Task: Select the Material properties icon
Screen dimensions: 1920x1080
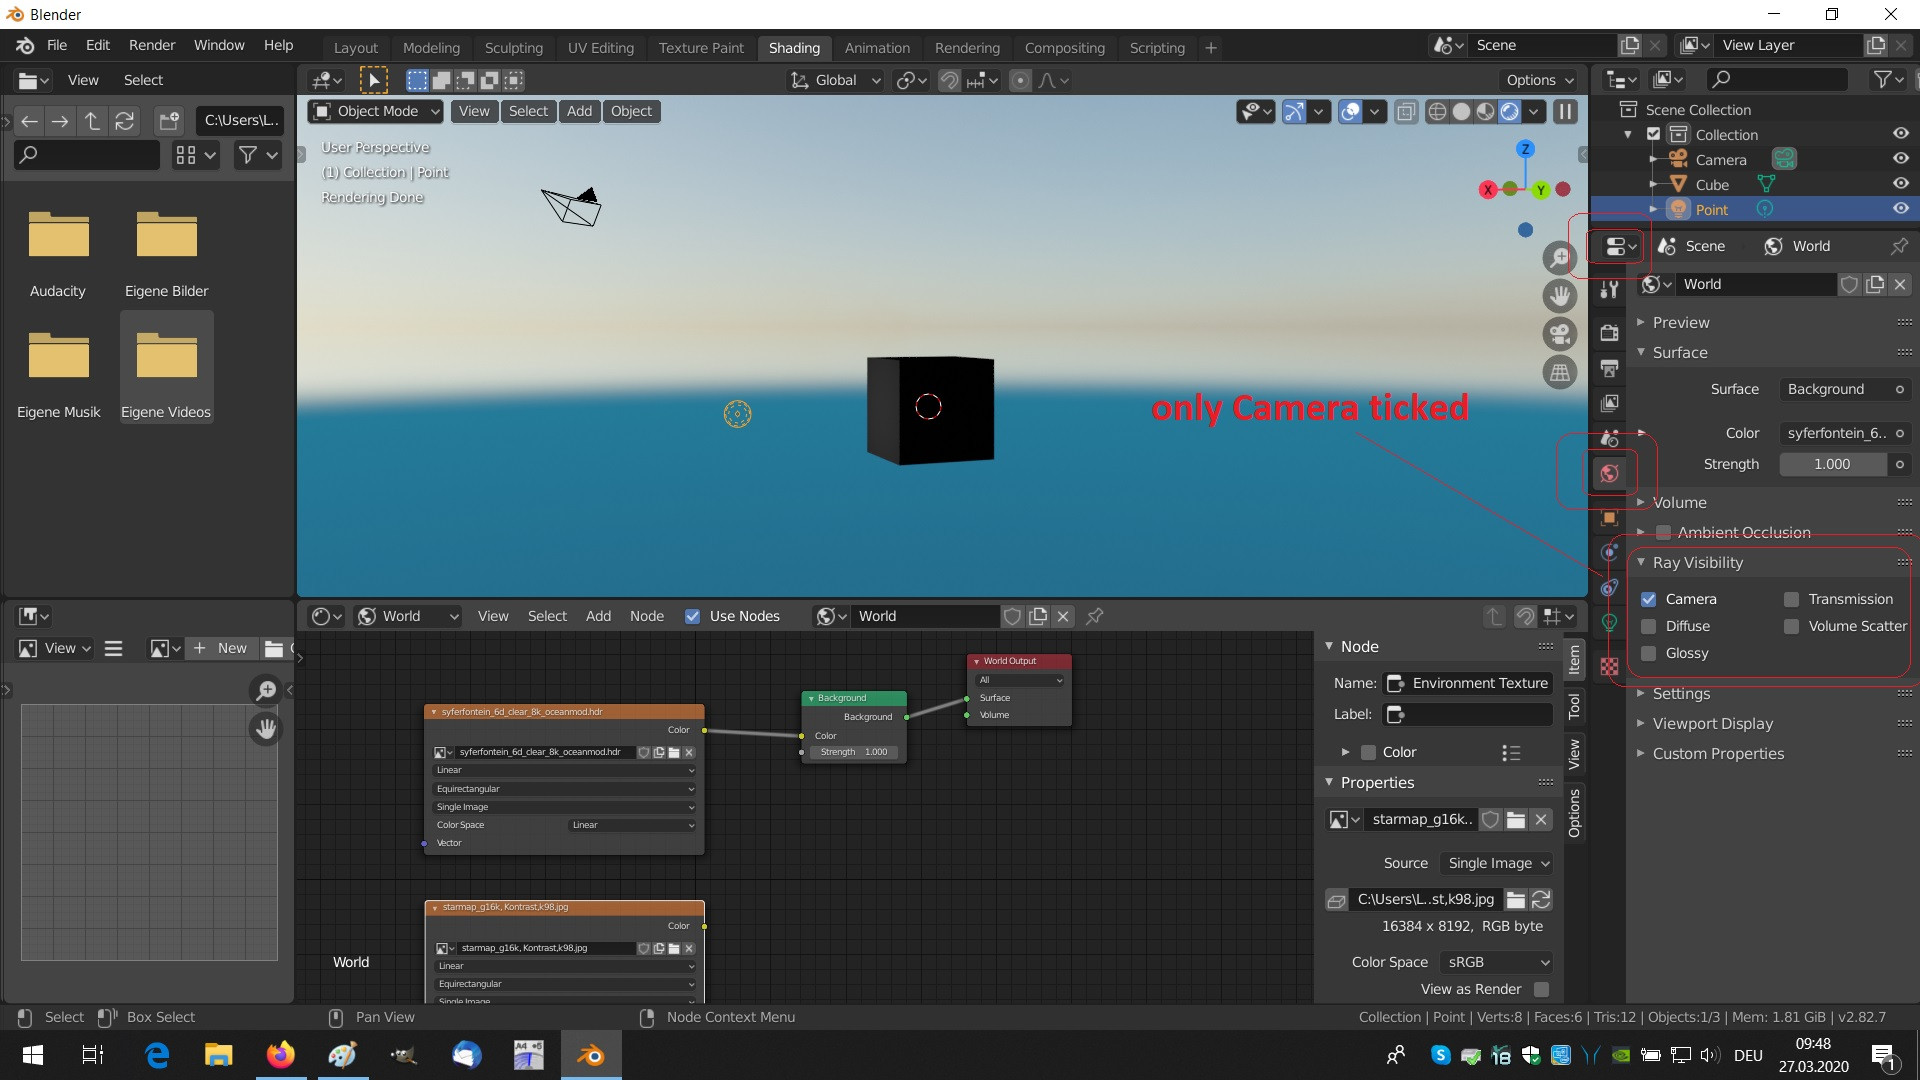Action: click(x=1609, y=665)
